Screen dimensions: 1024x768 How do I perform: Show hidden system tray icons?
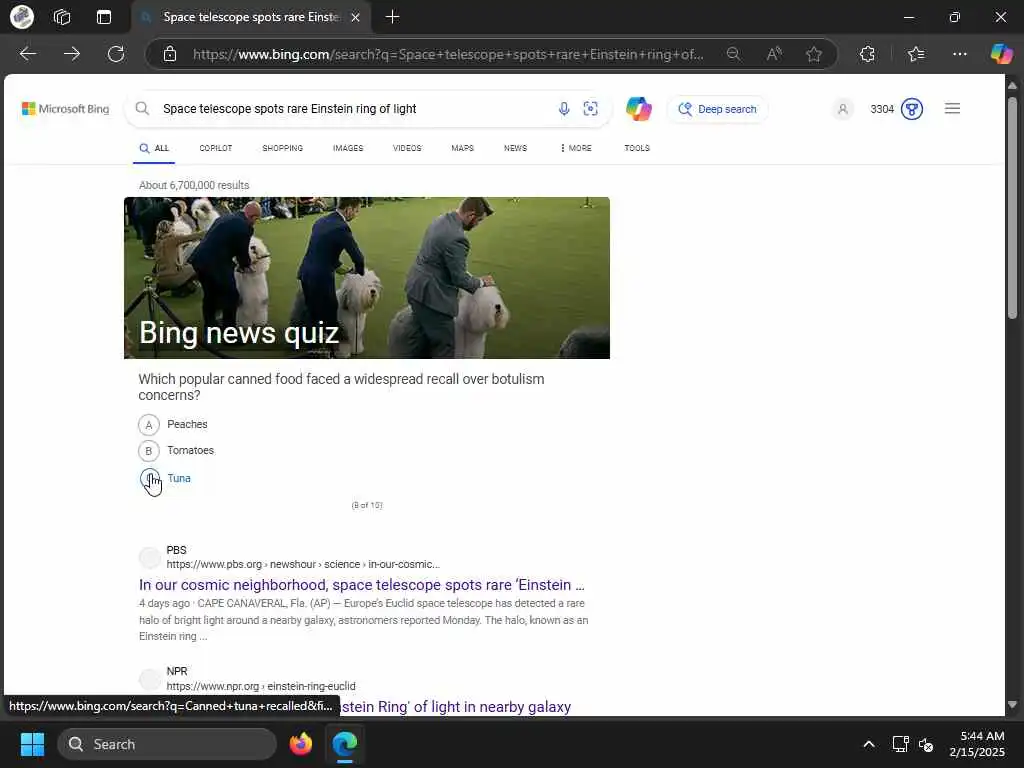tap(869, 744)
